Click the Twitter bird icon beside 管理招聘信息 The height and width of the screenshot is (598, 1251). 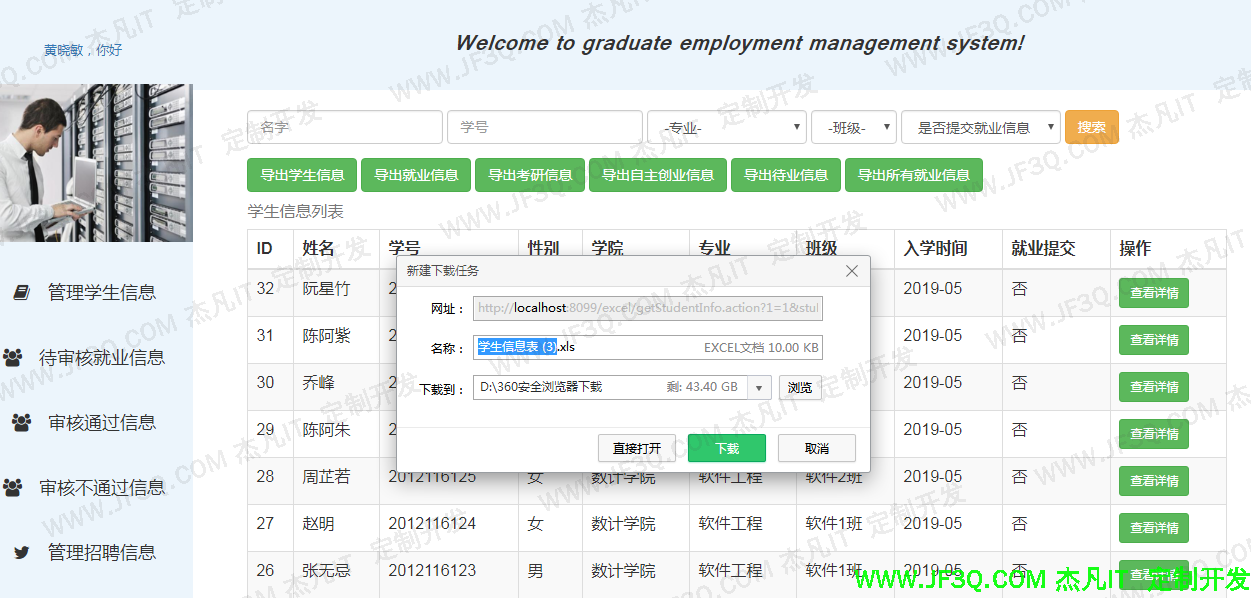pos(21,552)
